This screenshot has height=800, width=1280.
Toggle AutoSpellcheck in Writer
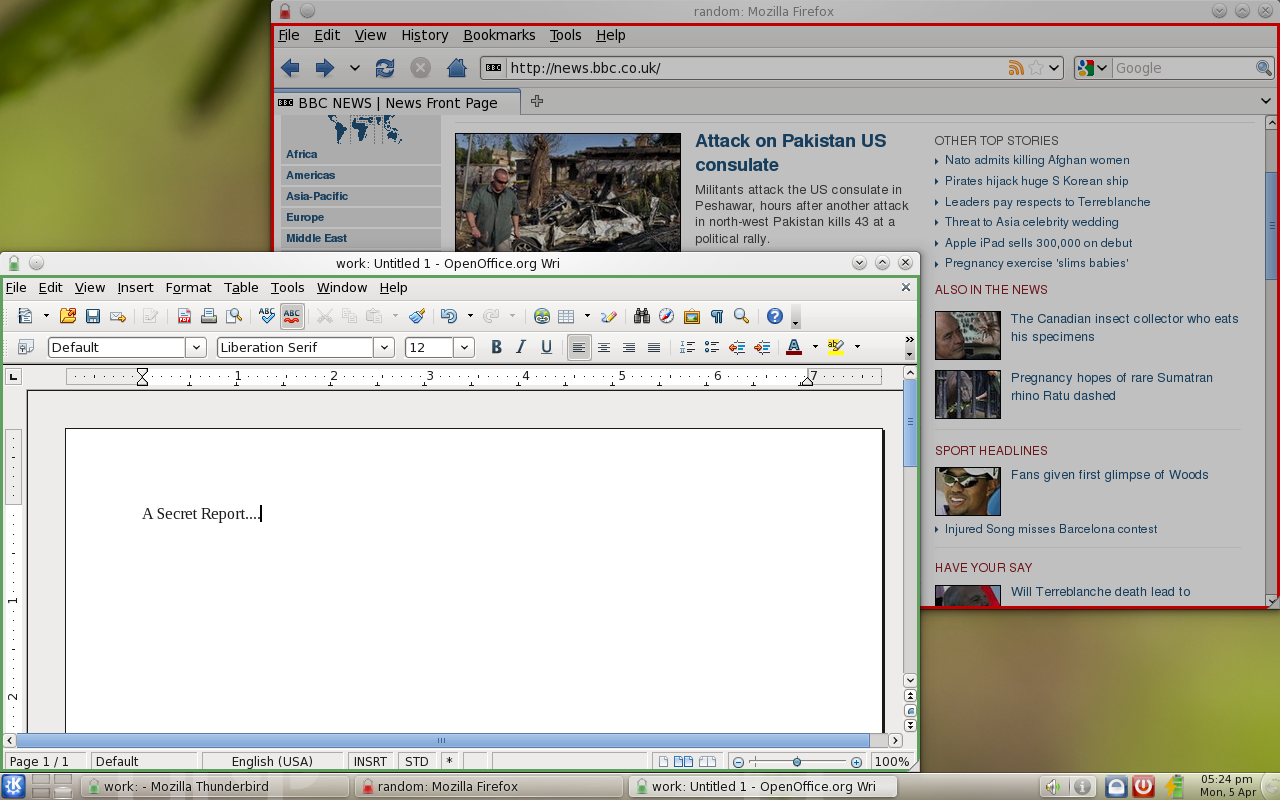tap(292, 316)
